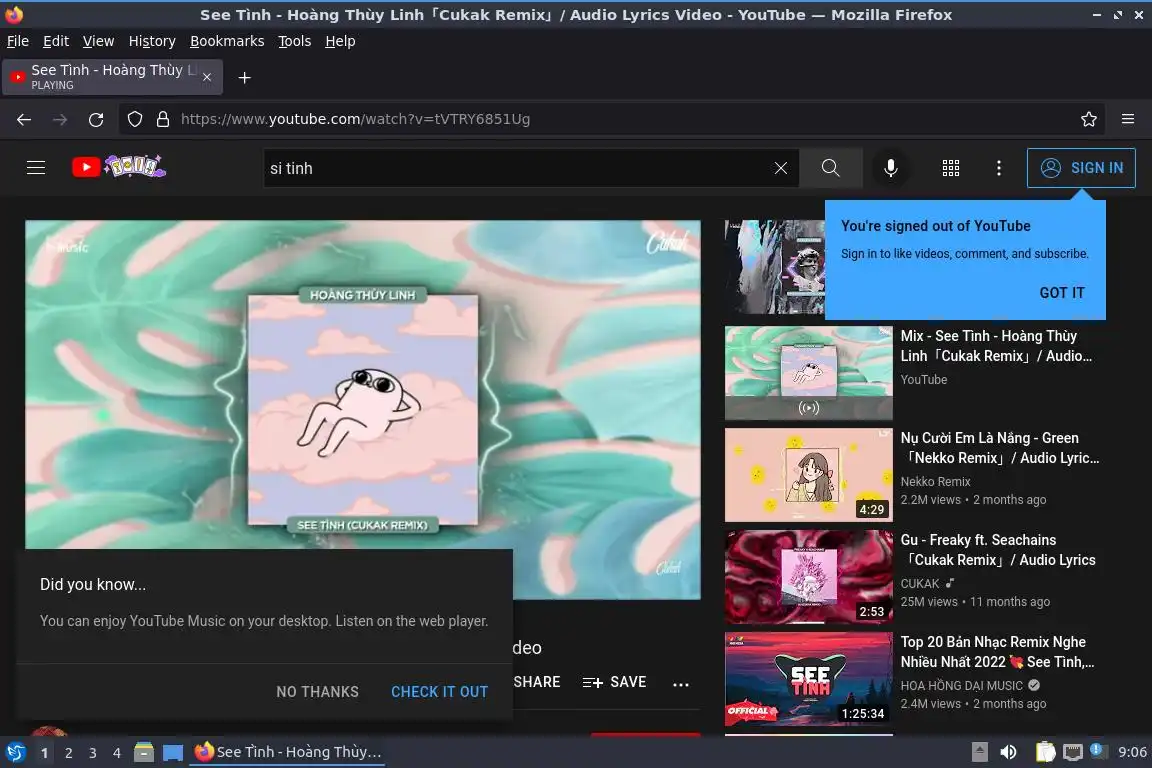Open the Edit menu
This screenshot has width=1152, height=768.
(56, 41)
